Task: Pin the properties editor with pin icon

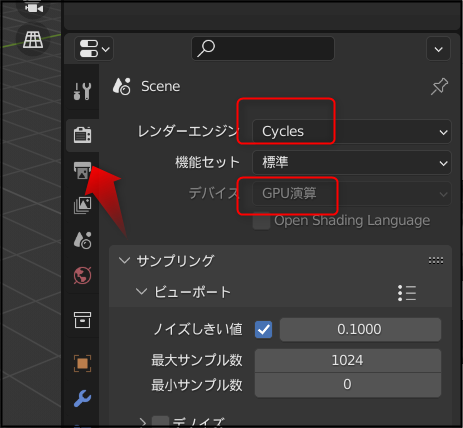Action: pyautogui.click(x=439, y=86)
